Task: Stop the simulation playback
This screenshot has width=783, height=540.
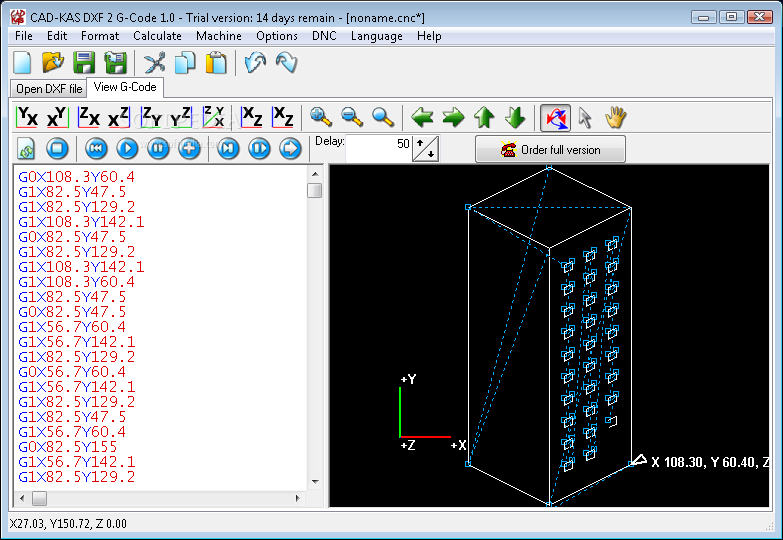Action: tap(57, 148)
